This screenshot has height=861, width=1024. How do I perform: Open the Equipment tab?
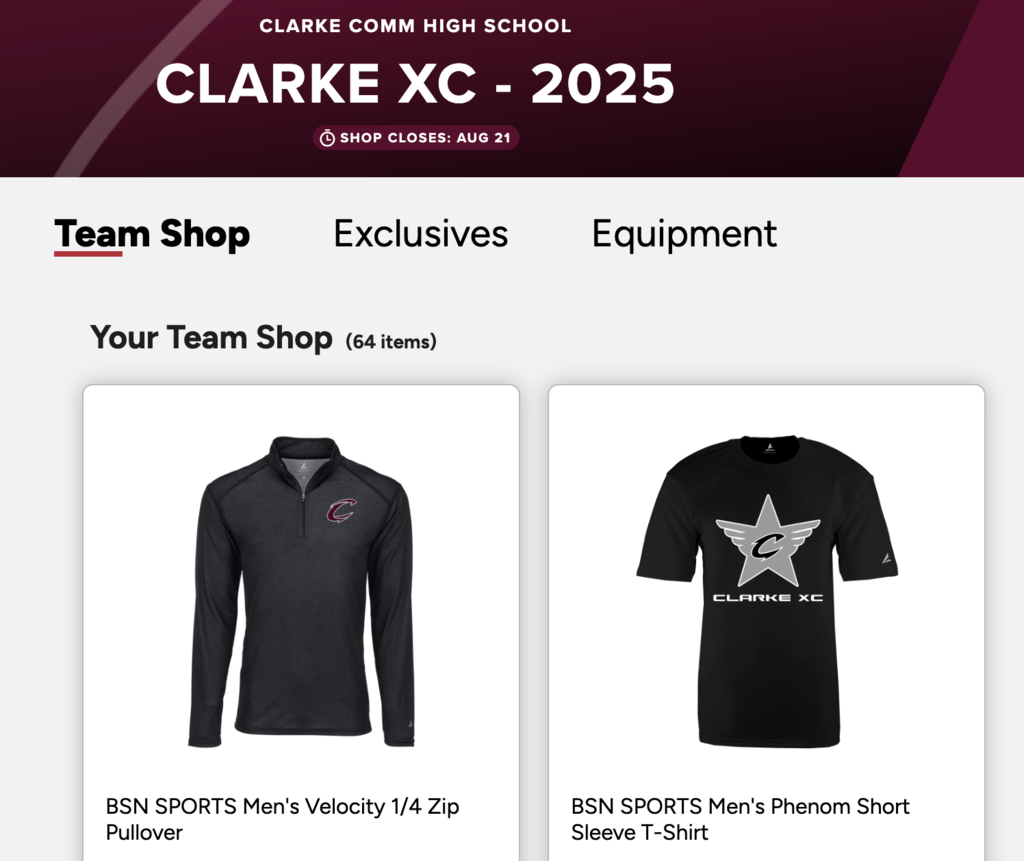[684, 234]
